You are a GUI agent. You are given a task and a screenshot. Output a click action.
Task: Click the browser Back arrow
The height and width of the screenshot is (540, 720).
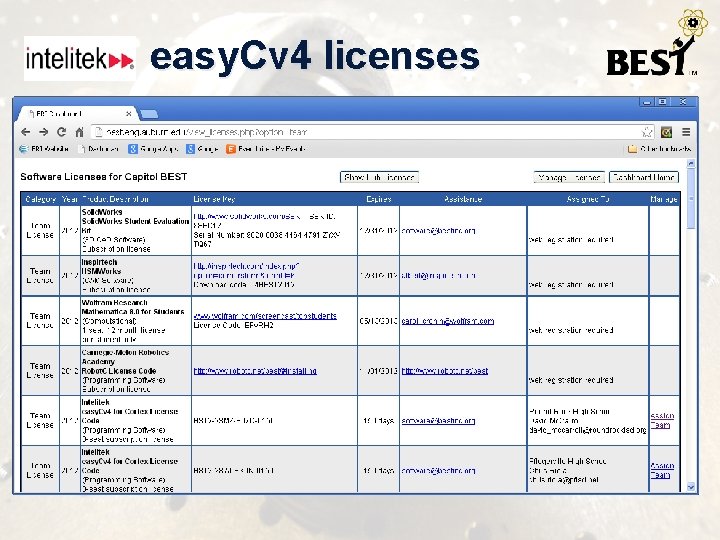(x=26, y=132)
